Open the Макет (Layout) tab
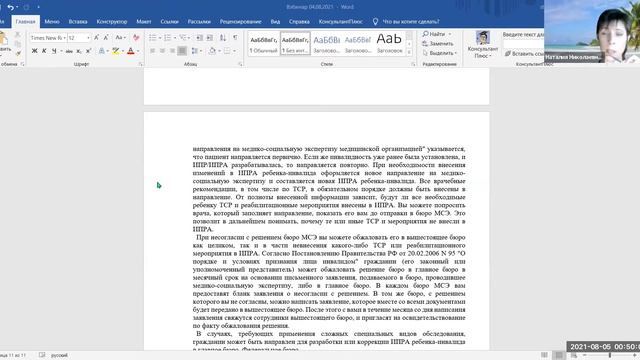Image resolution: width=640 pixels, height=360 pixels. (x=144, y=22)
